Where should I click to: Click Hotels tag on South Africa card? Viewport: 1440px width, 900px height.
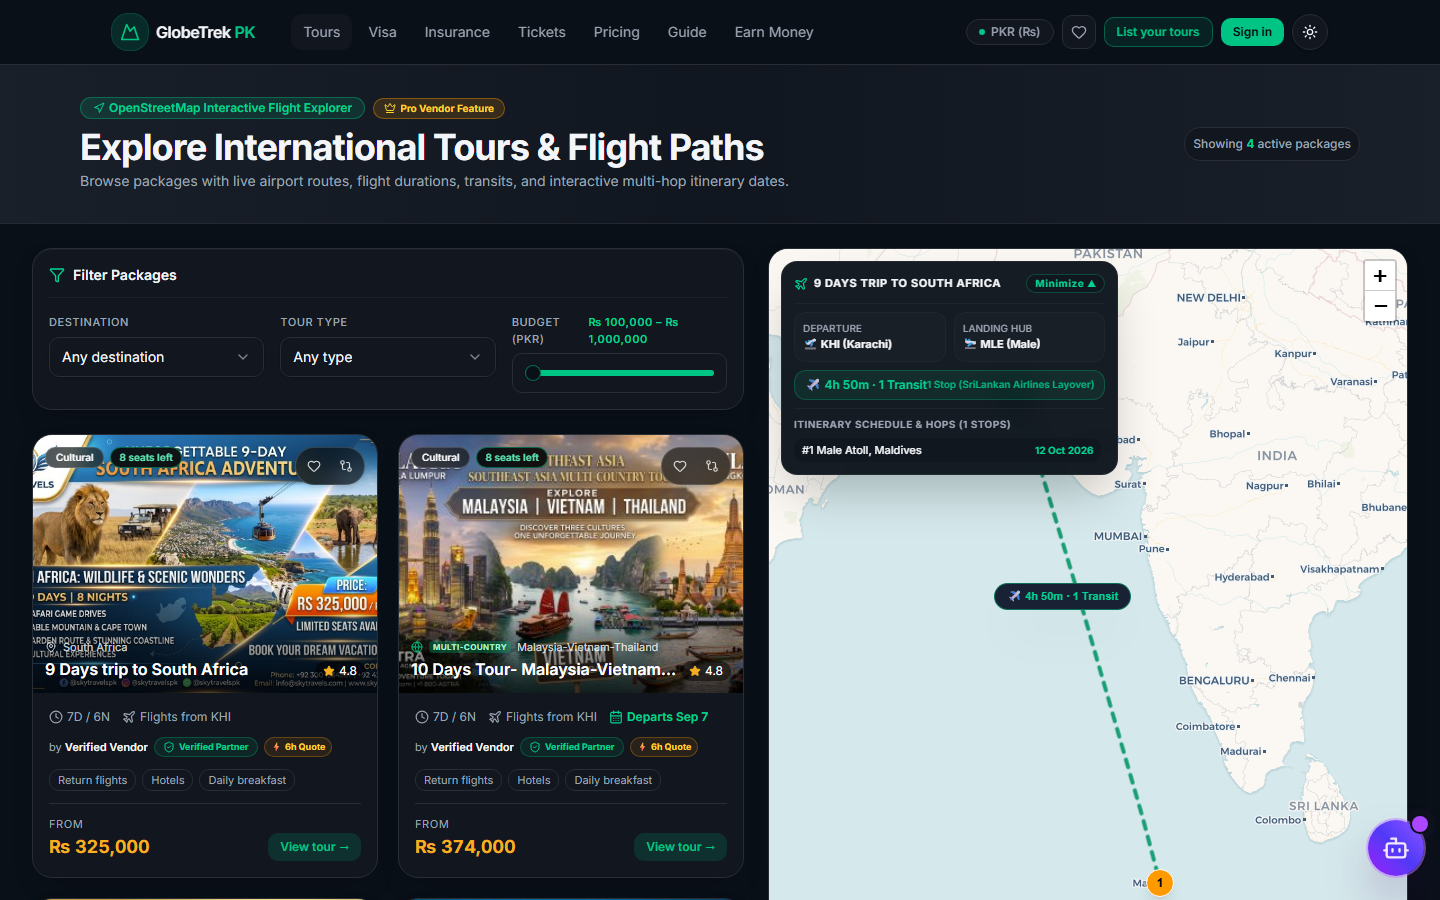168,780
